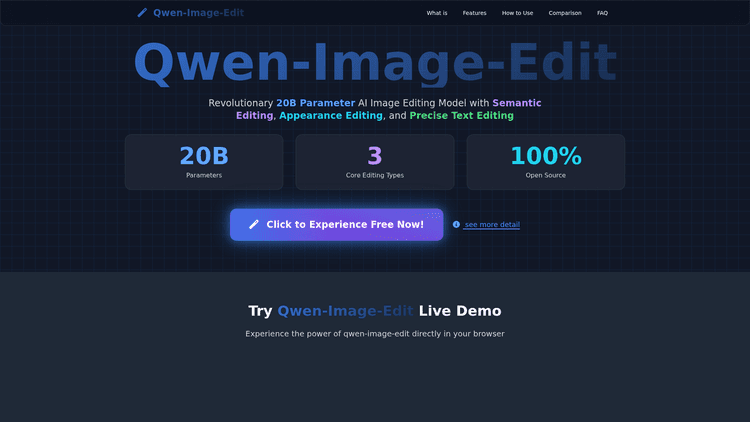Click the Try Qwen-Image-Edit Live Demo heading

[x=375, y=311]
